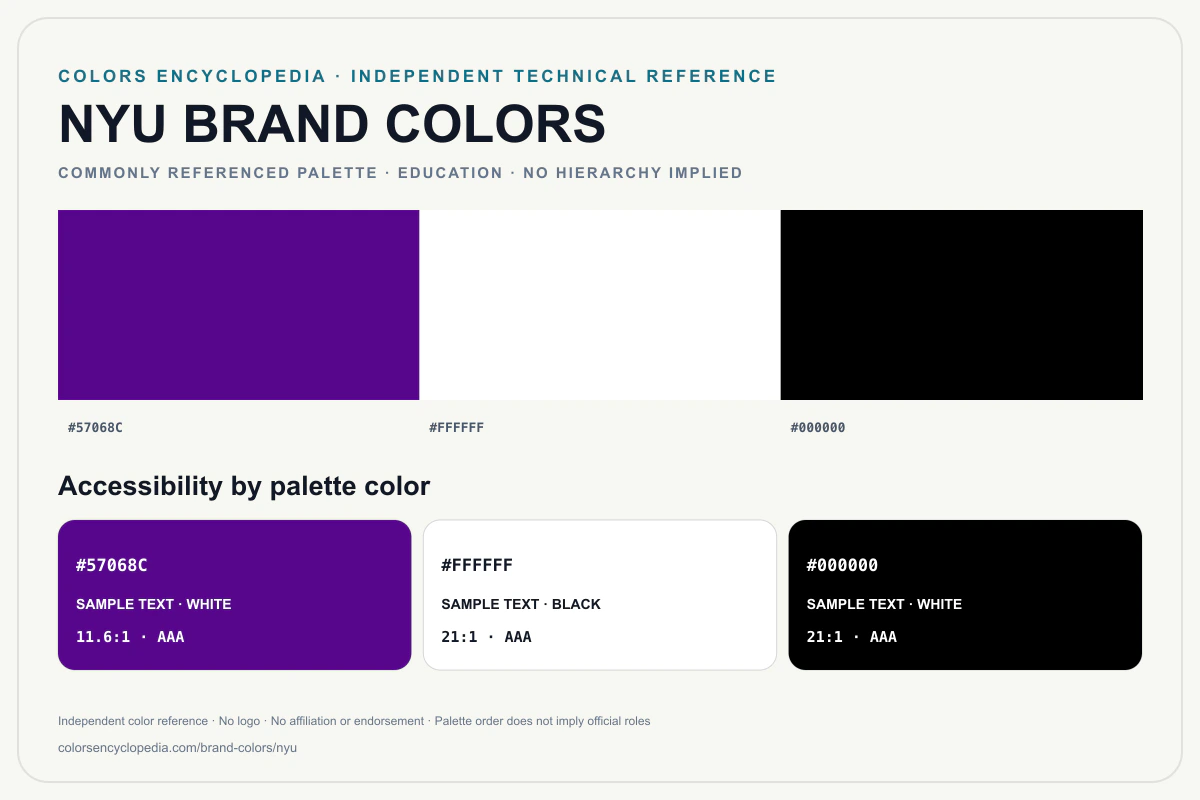This screenshot has width=1200, height=800.
Task: Open the black #000000 accessibility card
Action: [965, 595]
